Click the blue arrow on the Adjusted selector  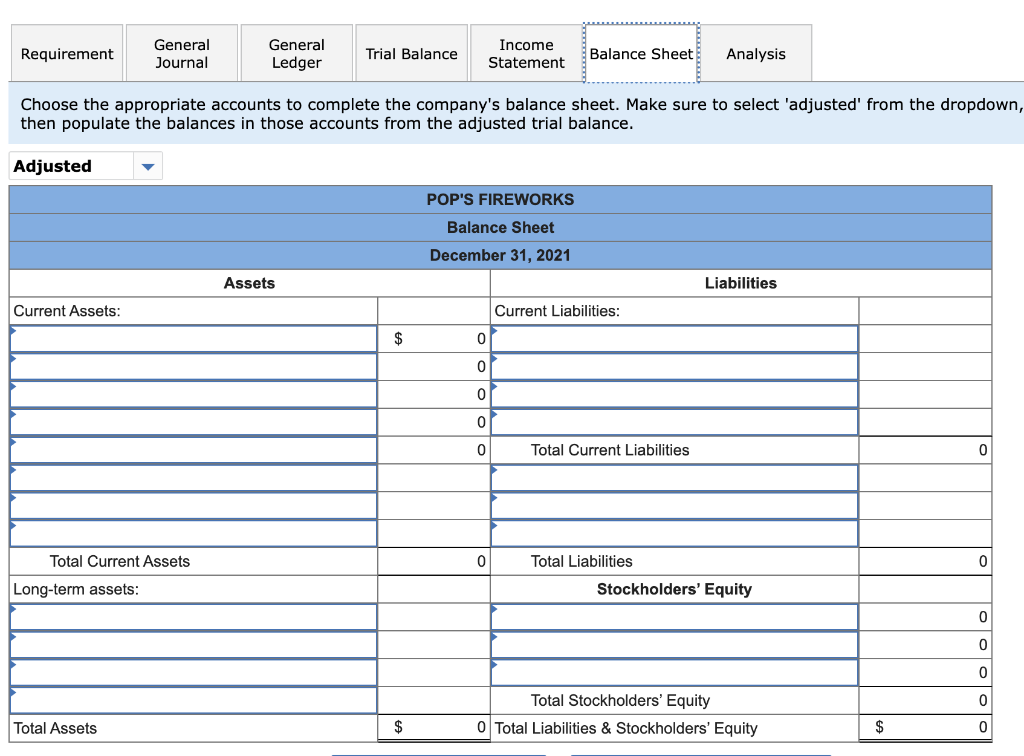pyautogui.click(x=148, y=166)
